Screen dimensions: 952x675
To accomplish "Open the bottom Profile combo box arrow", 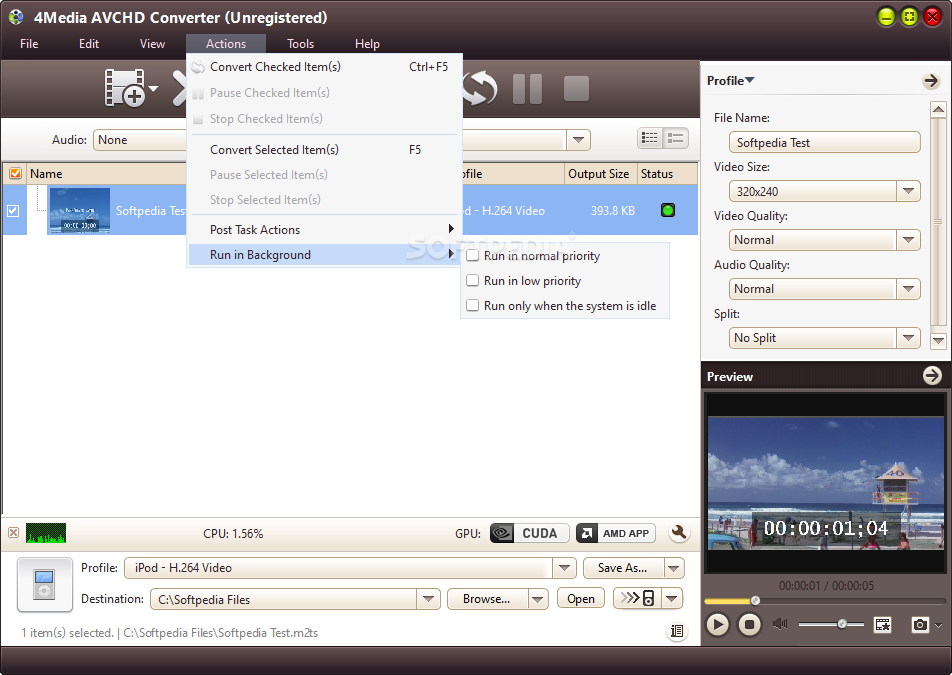I will pos(565,568).
